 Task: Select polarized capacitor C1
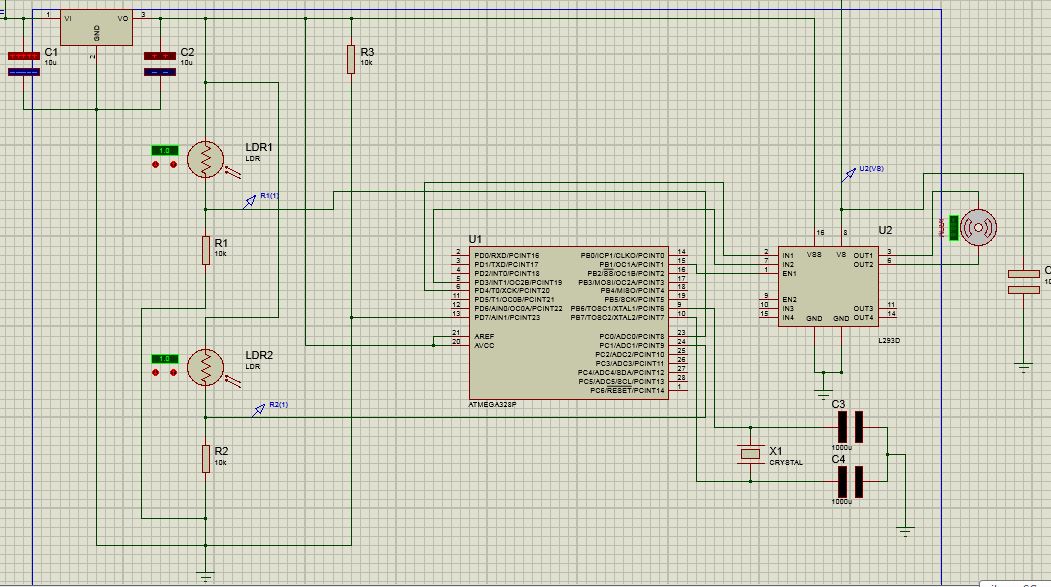(x=23, y=64)
